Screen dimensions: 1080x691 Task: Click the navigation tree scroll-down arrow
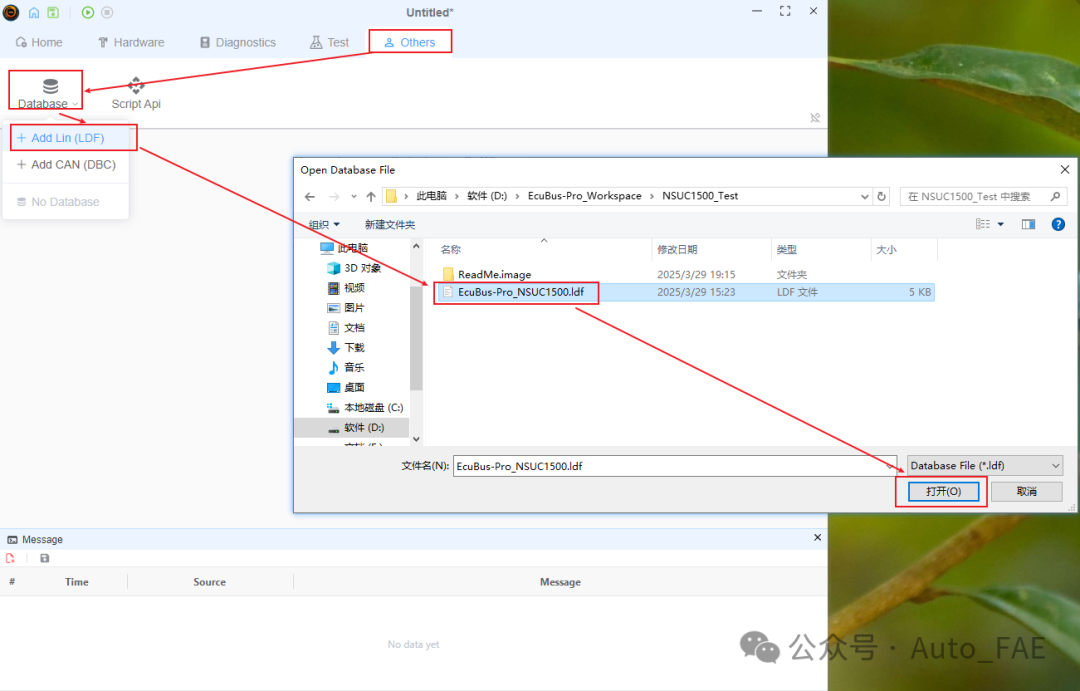tap(416, 439)
